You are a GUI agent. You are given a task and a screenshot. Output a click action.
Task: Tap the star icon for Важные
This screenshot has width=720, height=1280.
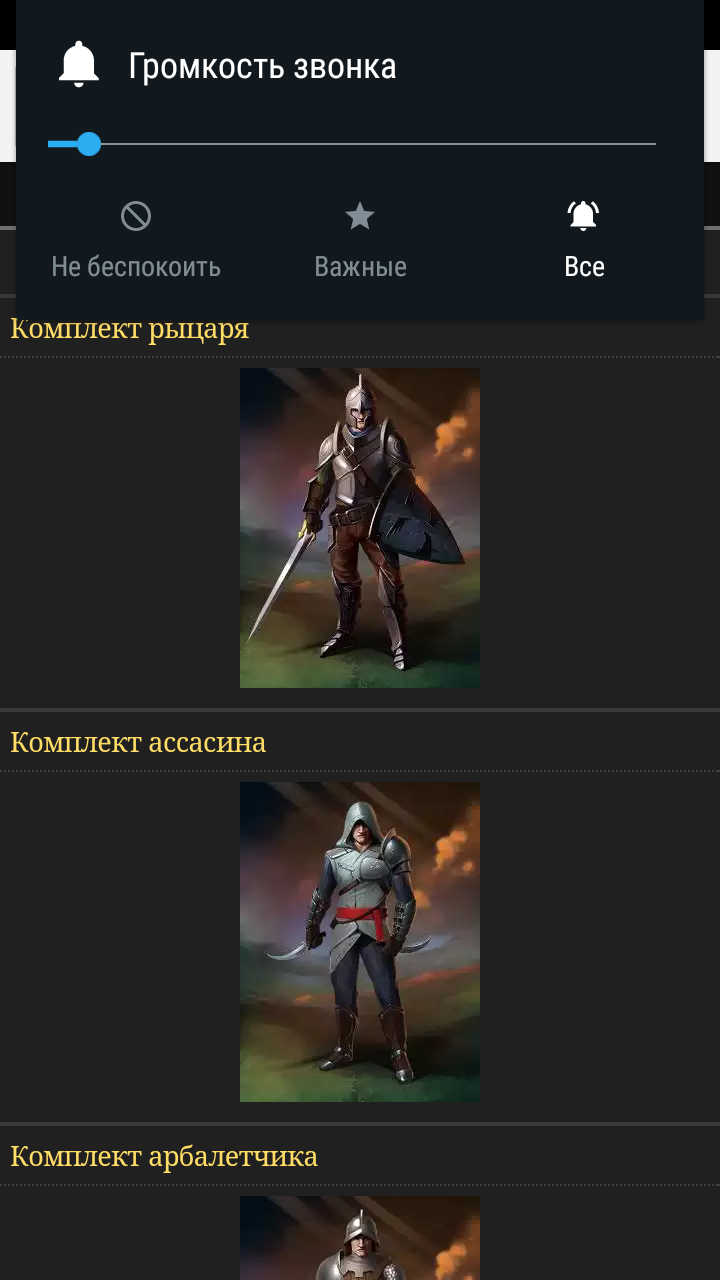pyautogui.click(x=360, y=216)
